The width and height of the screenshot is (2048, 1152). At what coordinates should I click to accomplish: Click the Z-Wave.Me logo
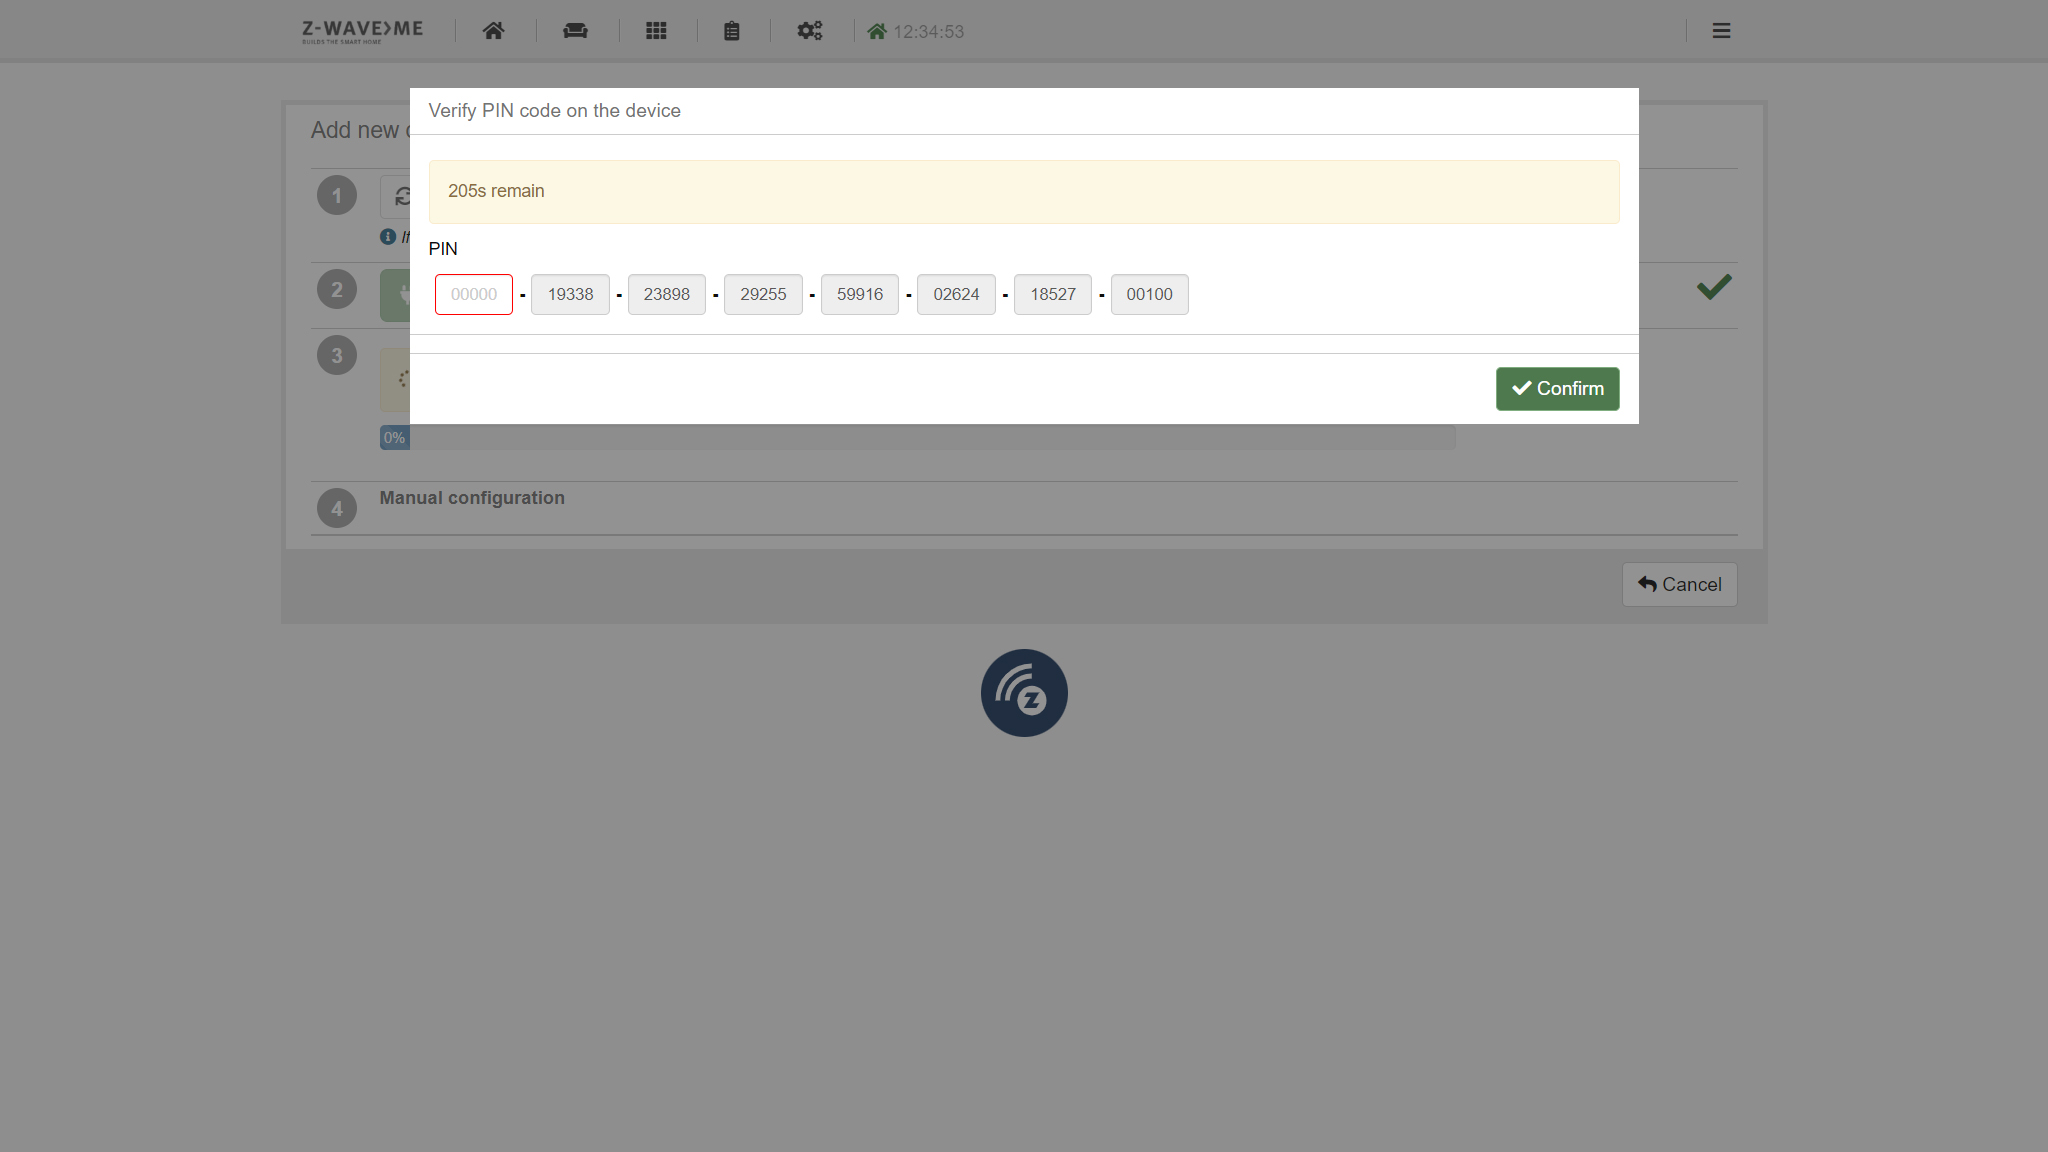(362, 31)
